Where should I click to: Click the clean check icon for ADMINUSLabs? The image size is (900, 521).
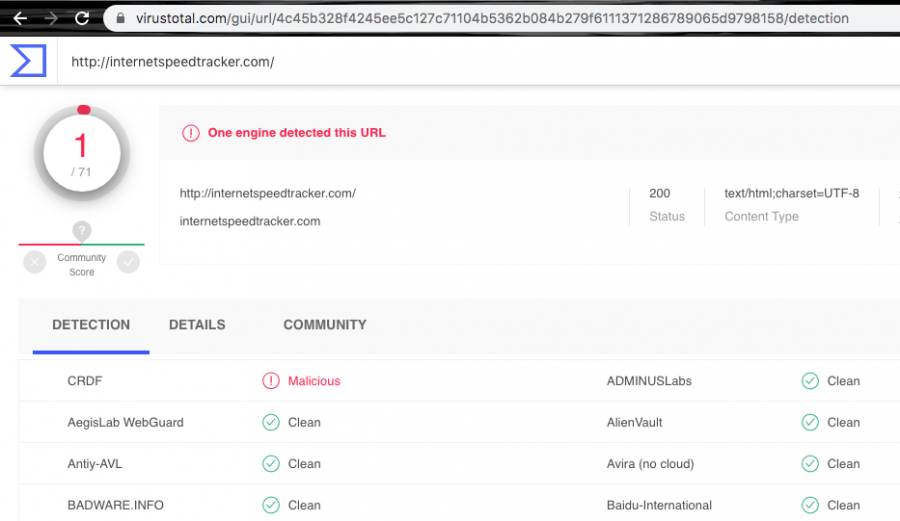(810, 381)
